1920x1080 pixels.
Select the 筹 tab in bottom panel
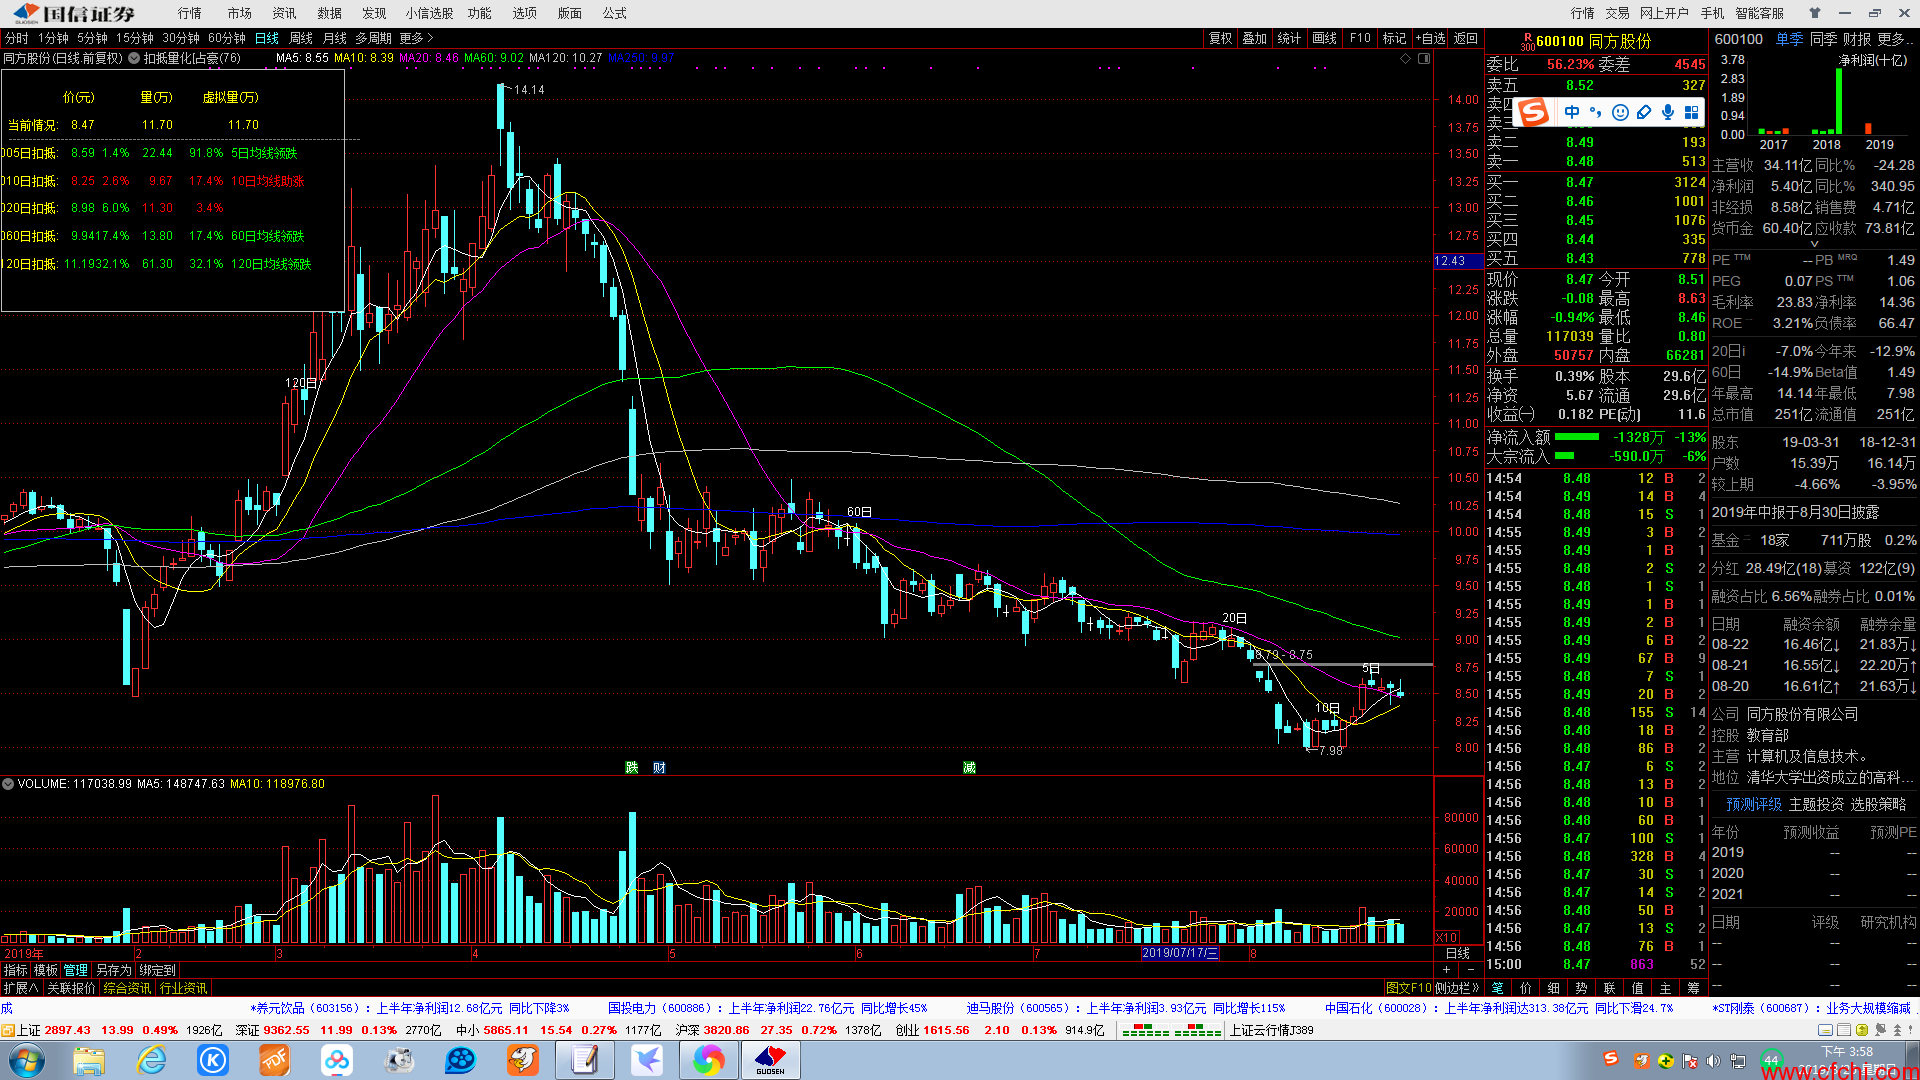point(1693,988)
